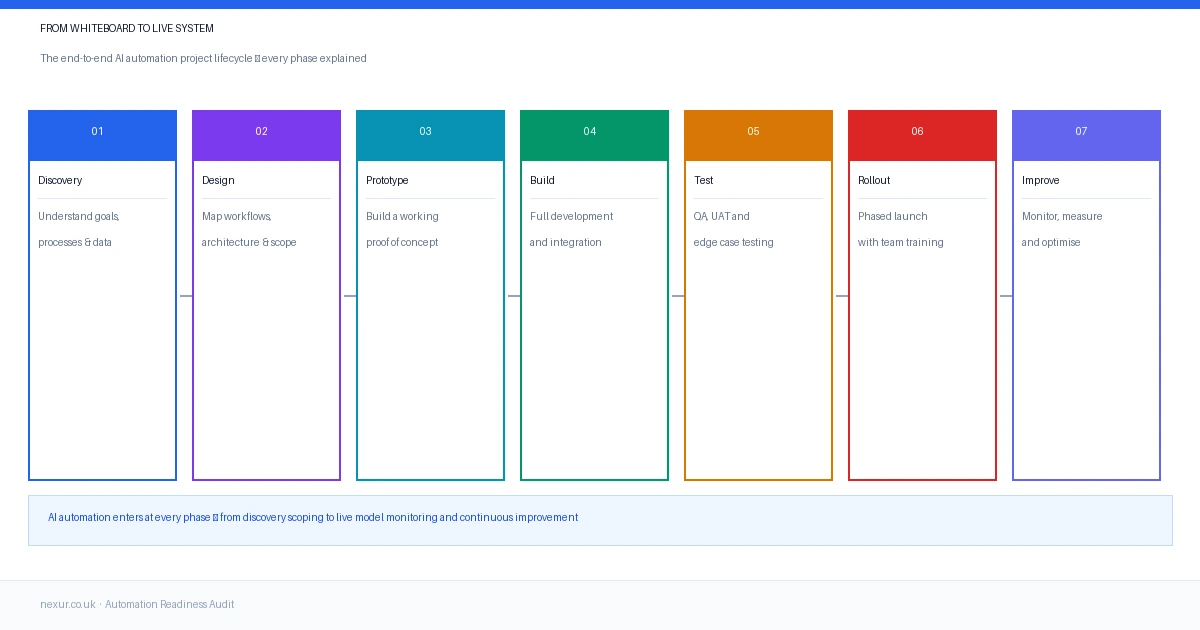Select the orange 05 phase header
This screenshot has width=1200, height=630.
pos(758,136)
